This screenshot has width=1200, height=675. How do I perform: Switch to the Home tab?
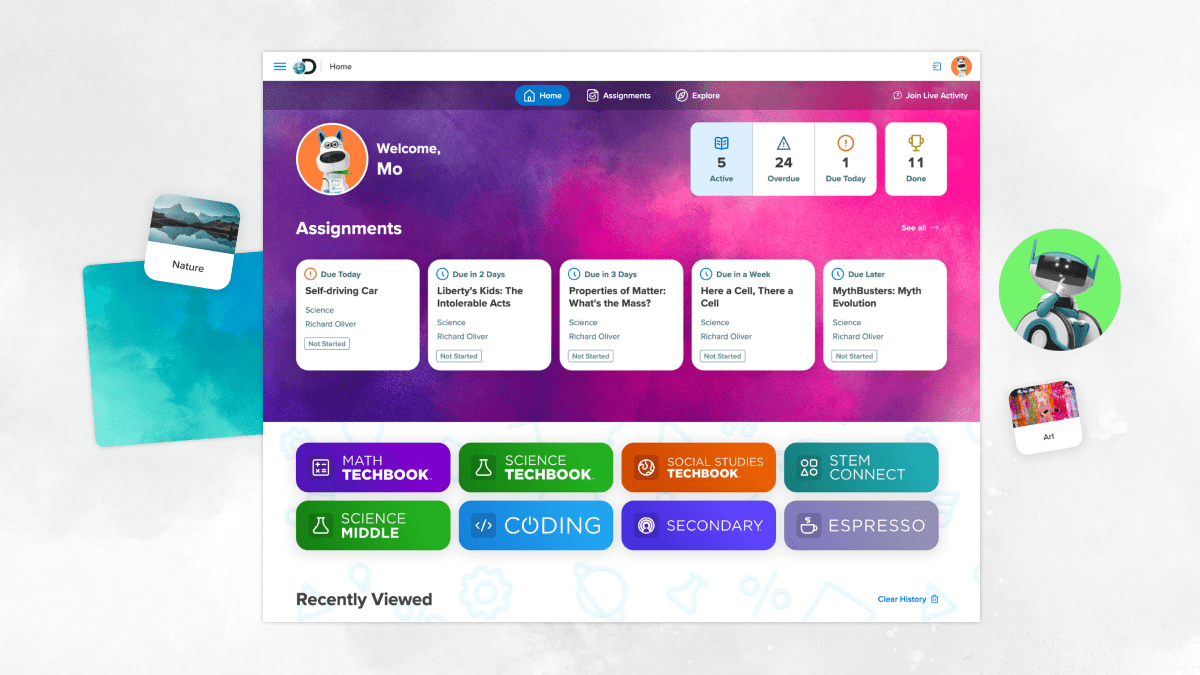pos(542,96)
